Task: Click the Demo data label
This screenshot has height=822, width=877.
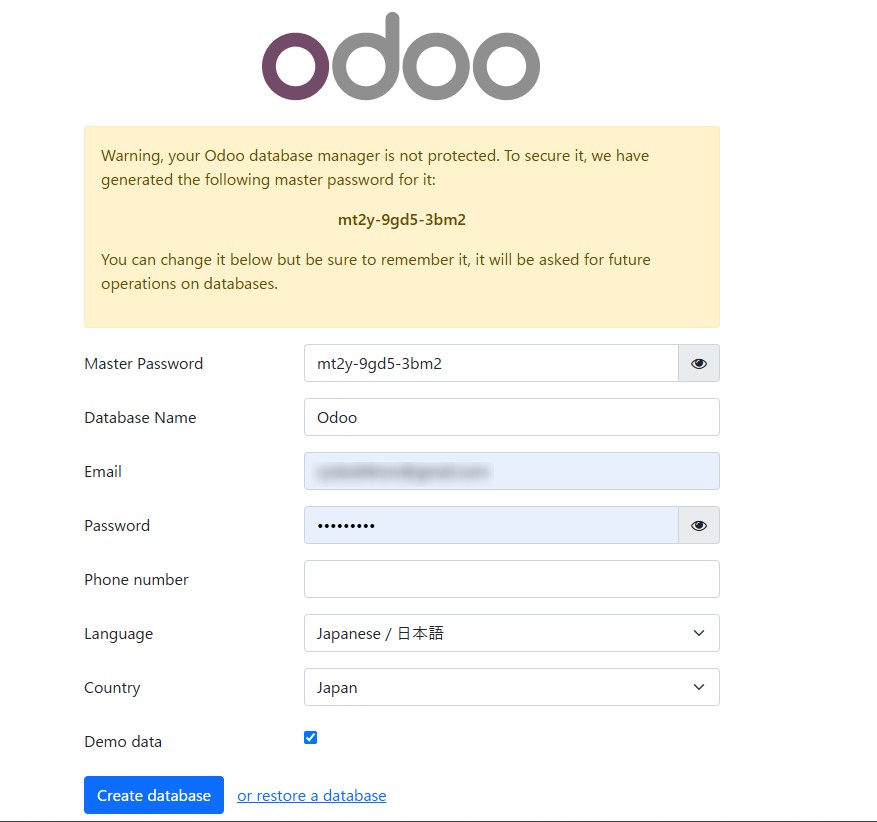Action: pyautogui.click(x=123, y=741)
